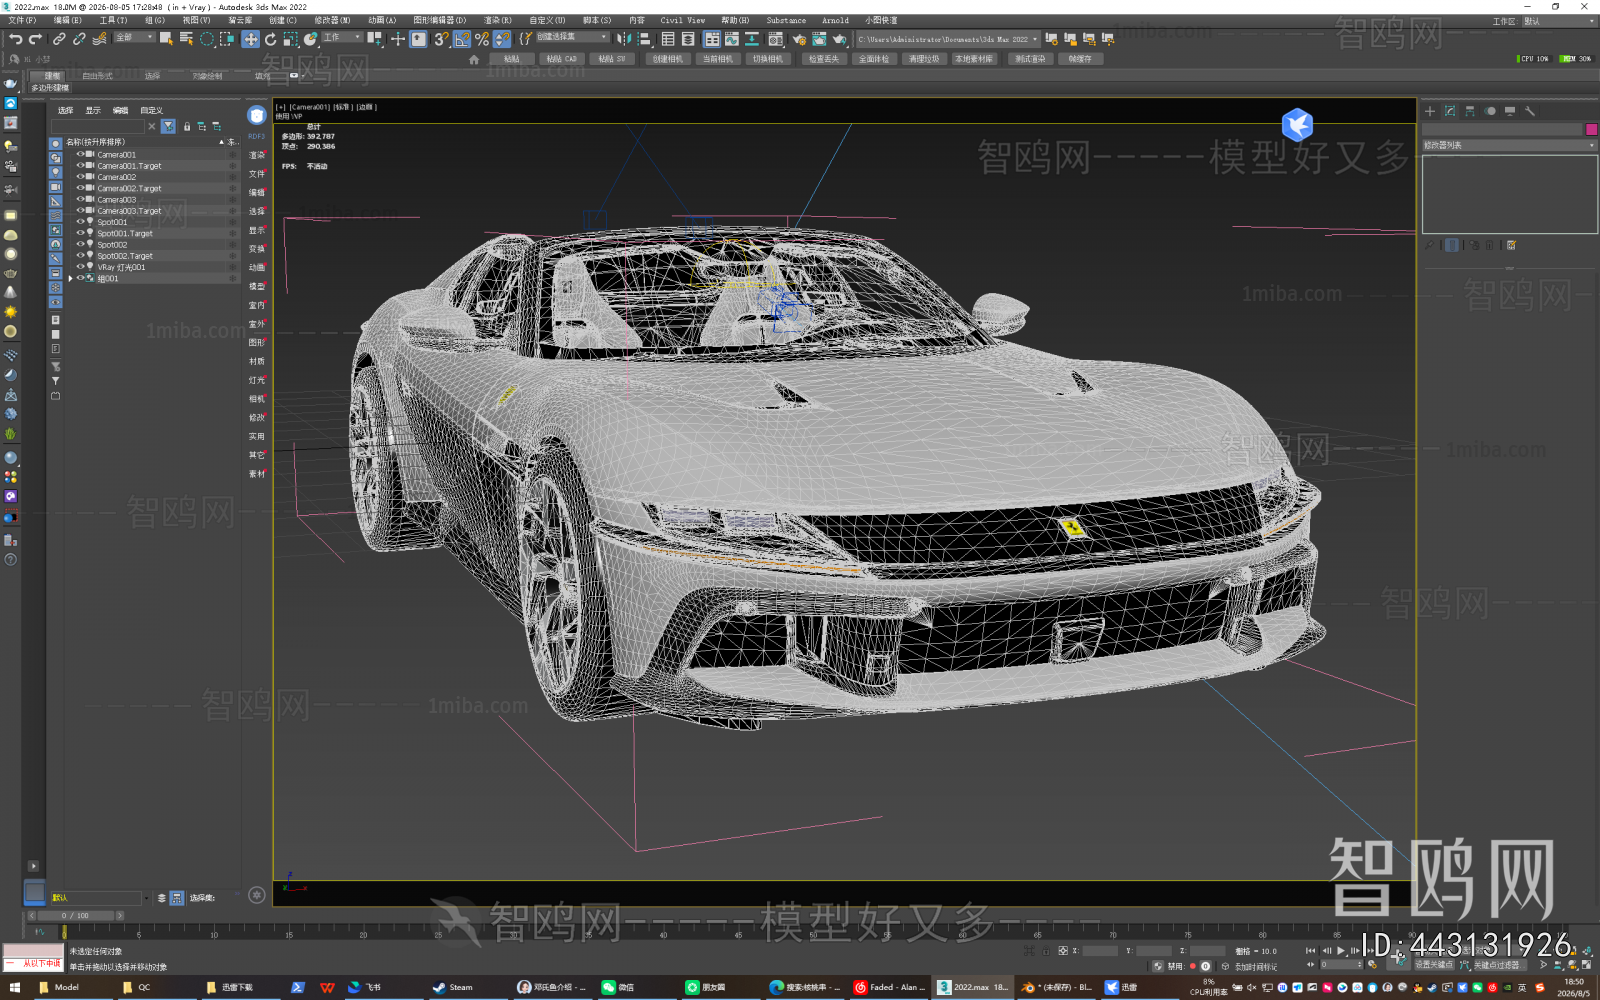
Task: Click the 粘贴 CAD button
Action: click(x=561, y=59)
